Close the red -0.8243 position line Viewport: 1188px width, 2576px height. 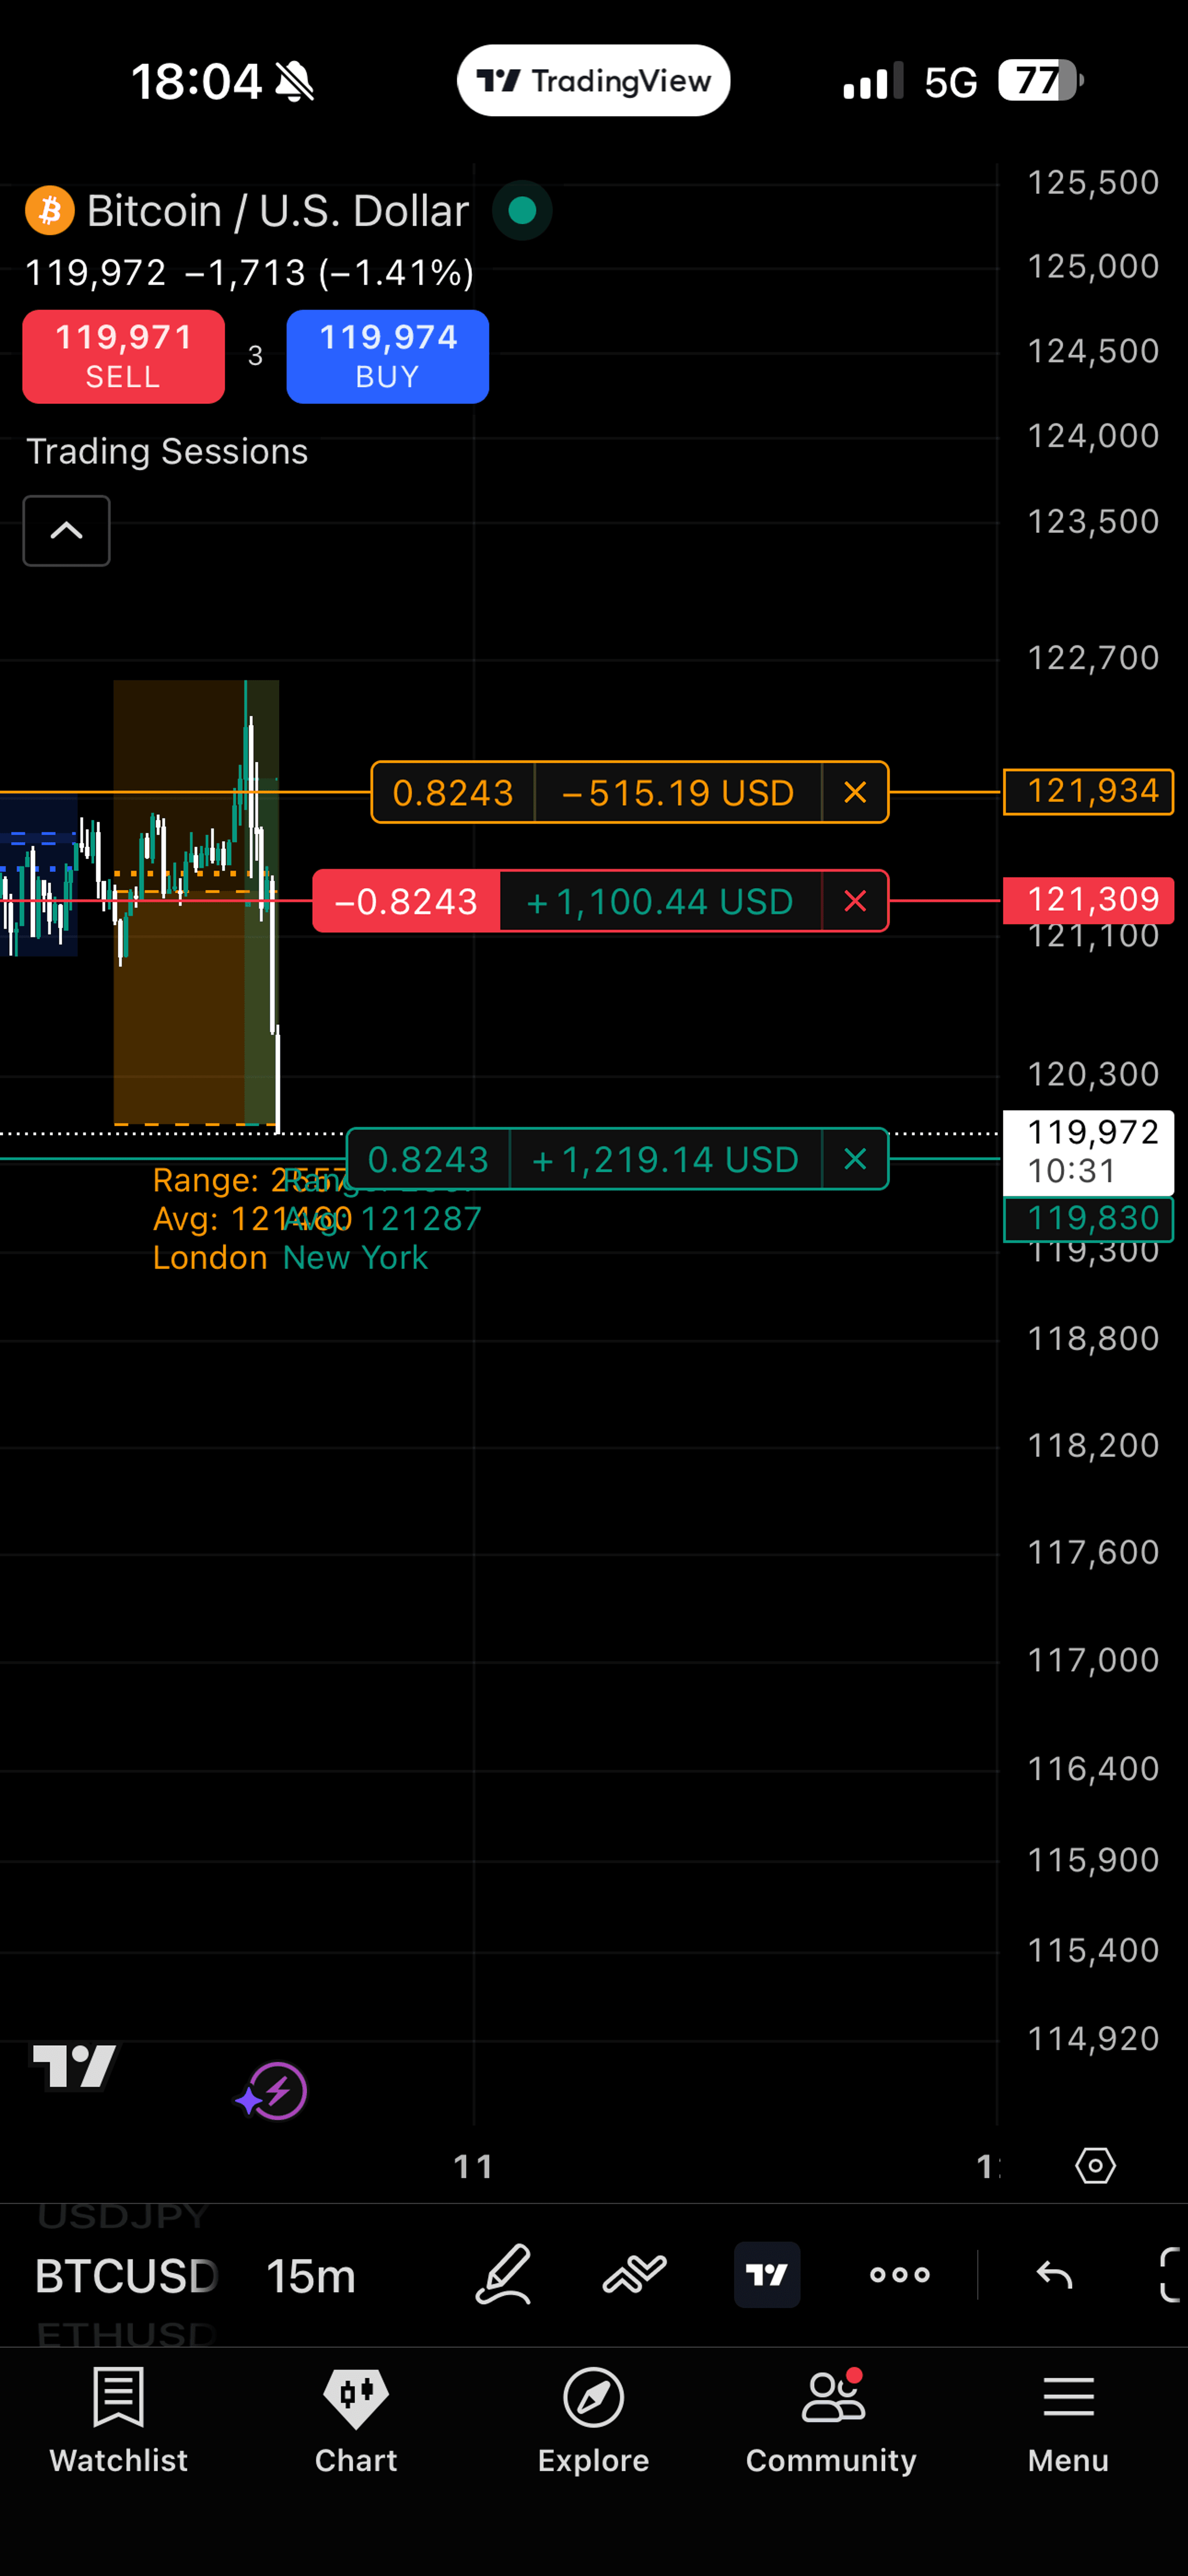coord(854,902)
